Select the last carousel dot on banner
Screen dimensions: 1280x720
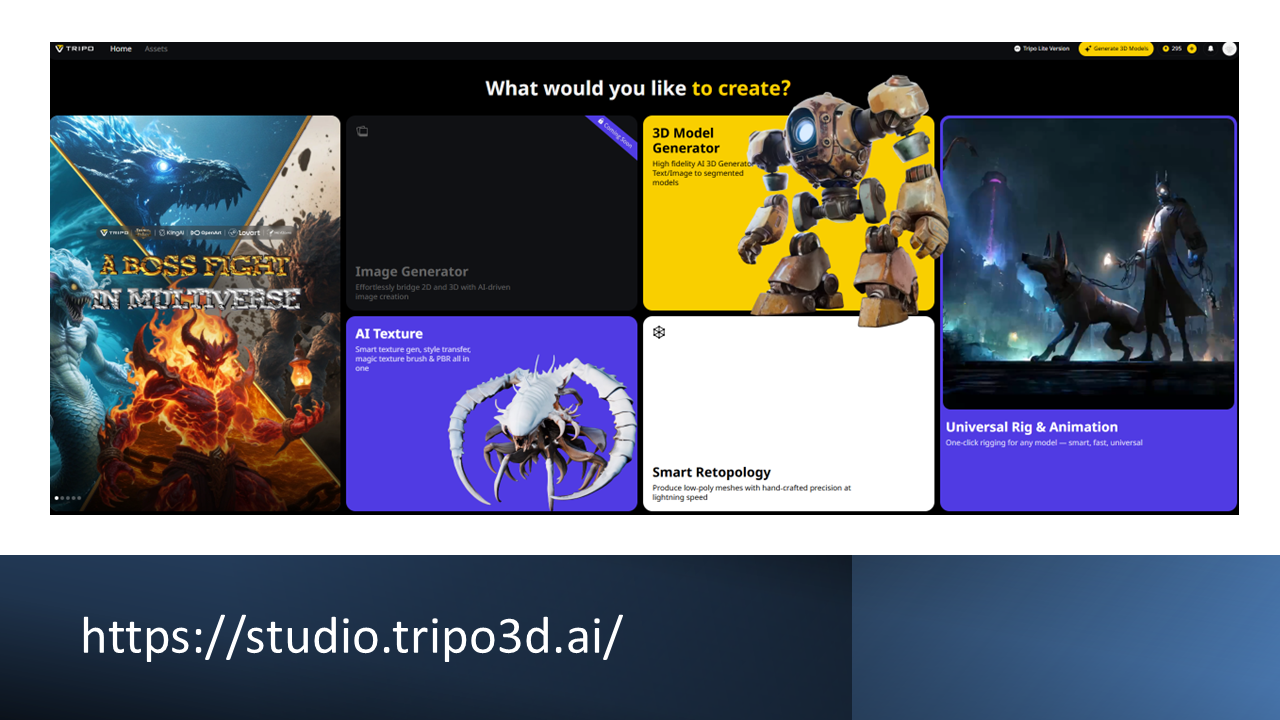tap(79, 498)
